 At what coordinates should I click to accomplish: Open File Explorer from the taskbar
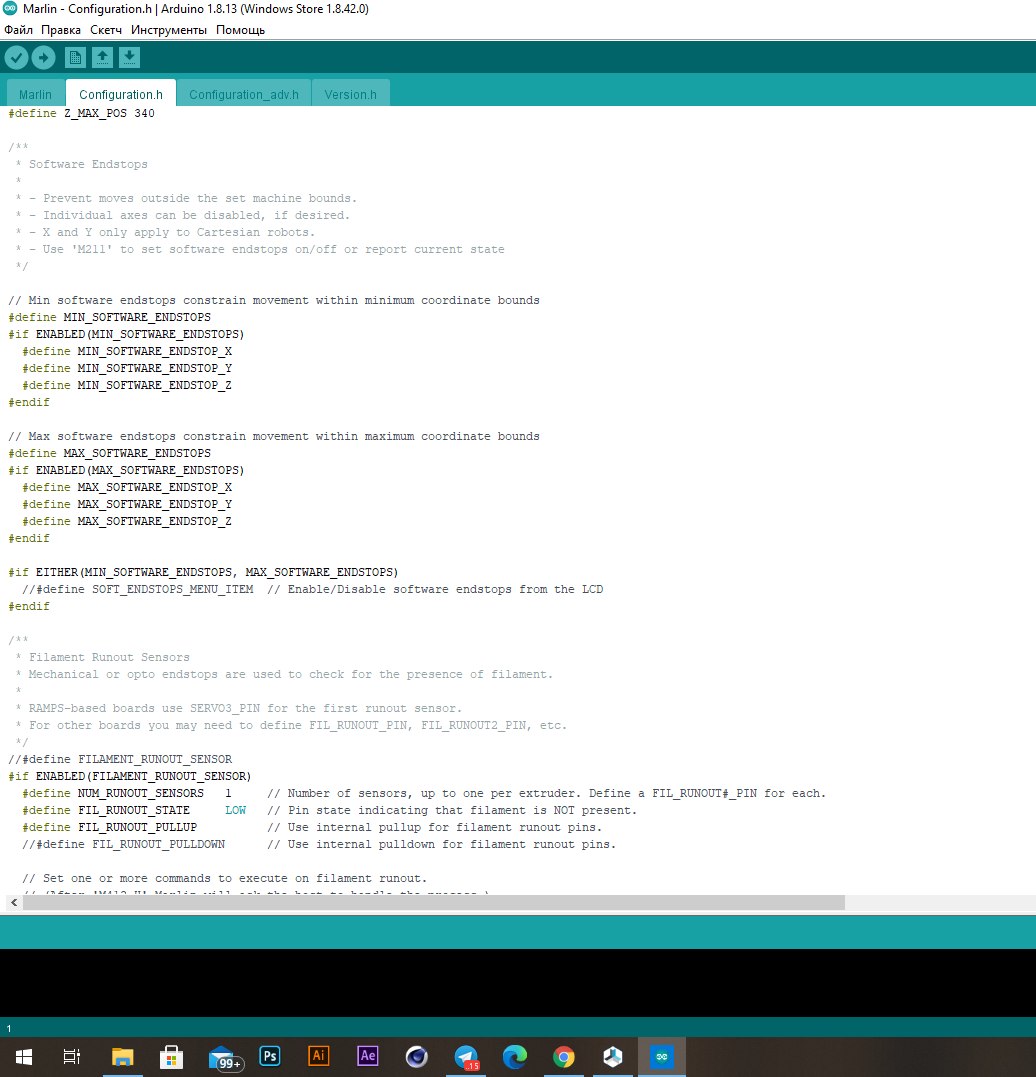pos(122,1056)
